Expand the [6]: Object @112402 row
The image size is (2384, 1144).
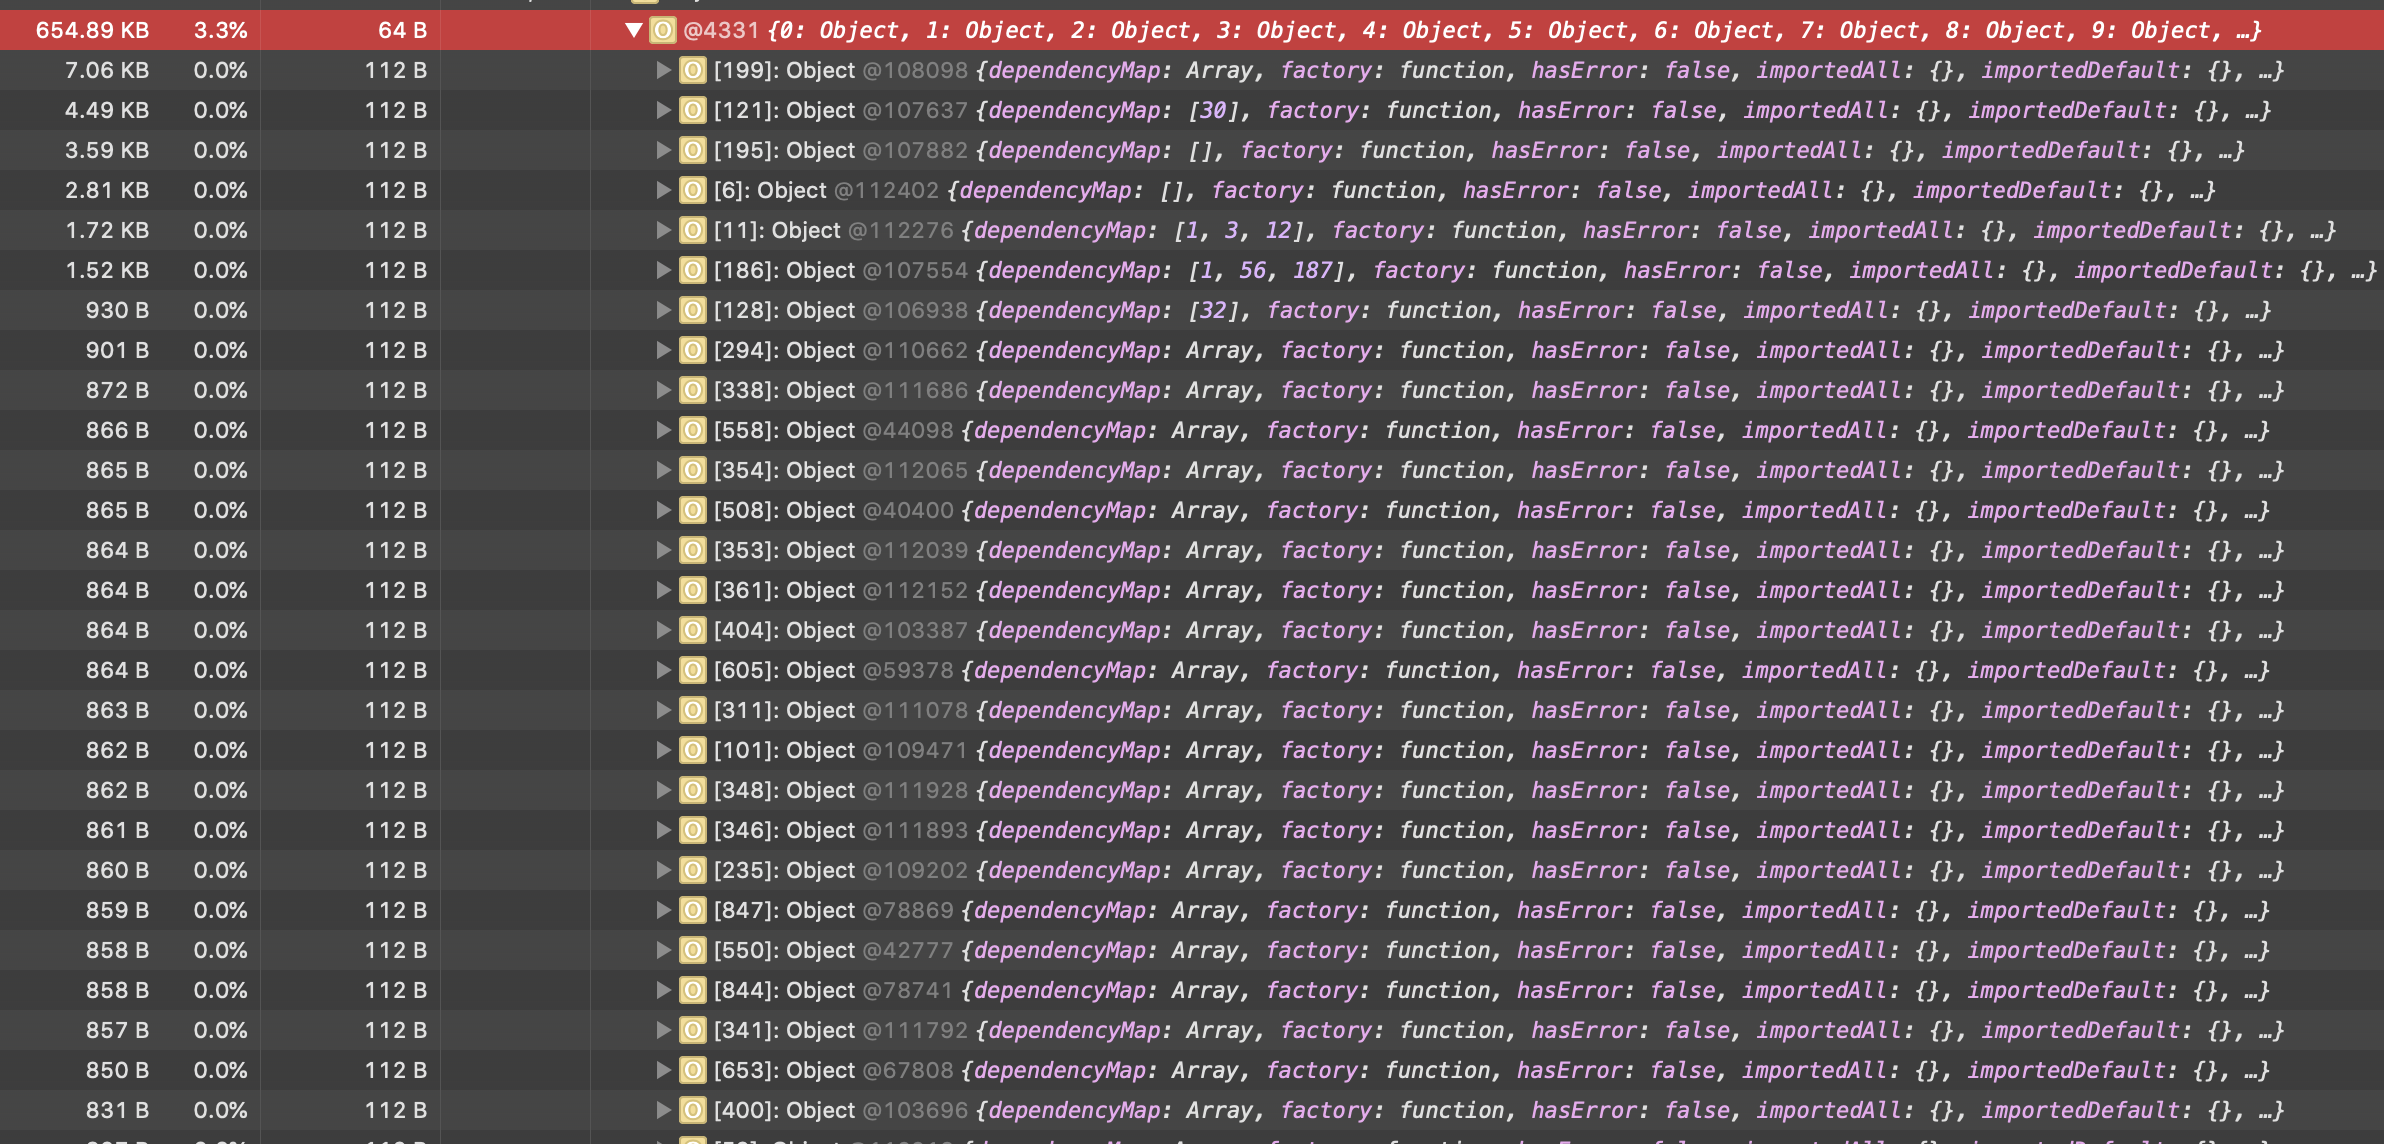[663, 190]
